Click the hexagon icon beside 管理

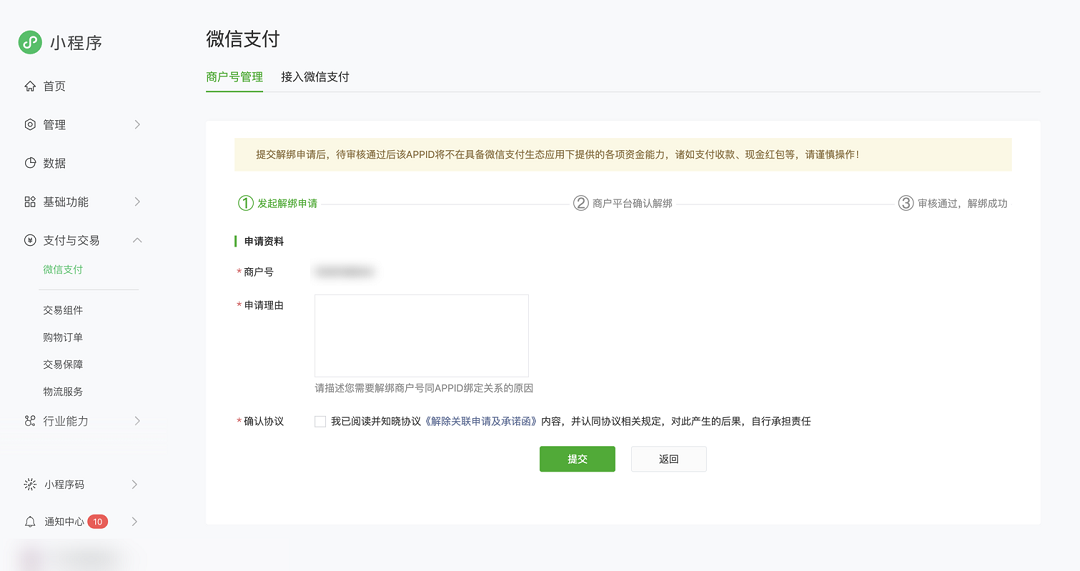coord(30,125)
